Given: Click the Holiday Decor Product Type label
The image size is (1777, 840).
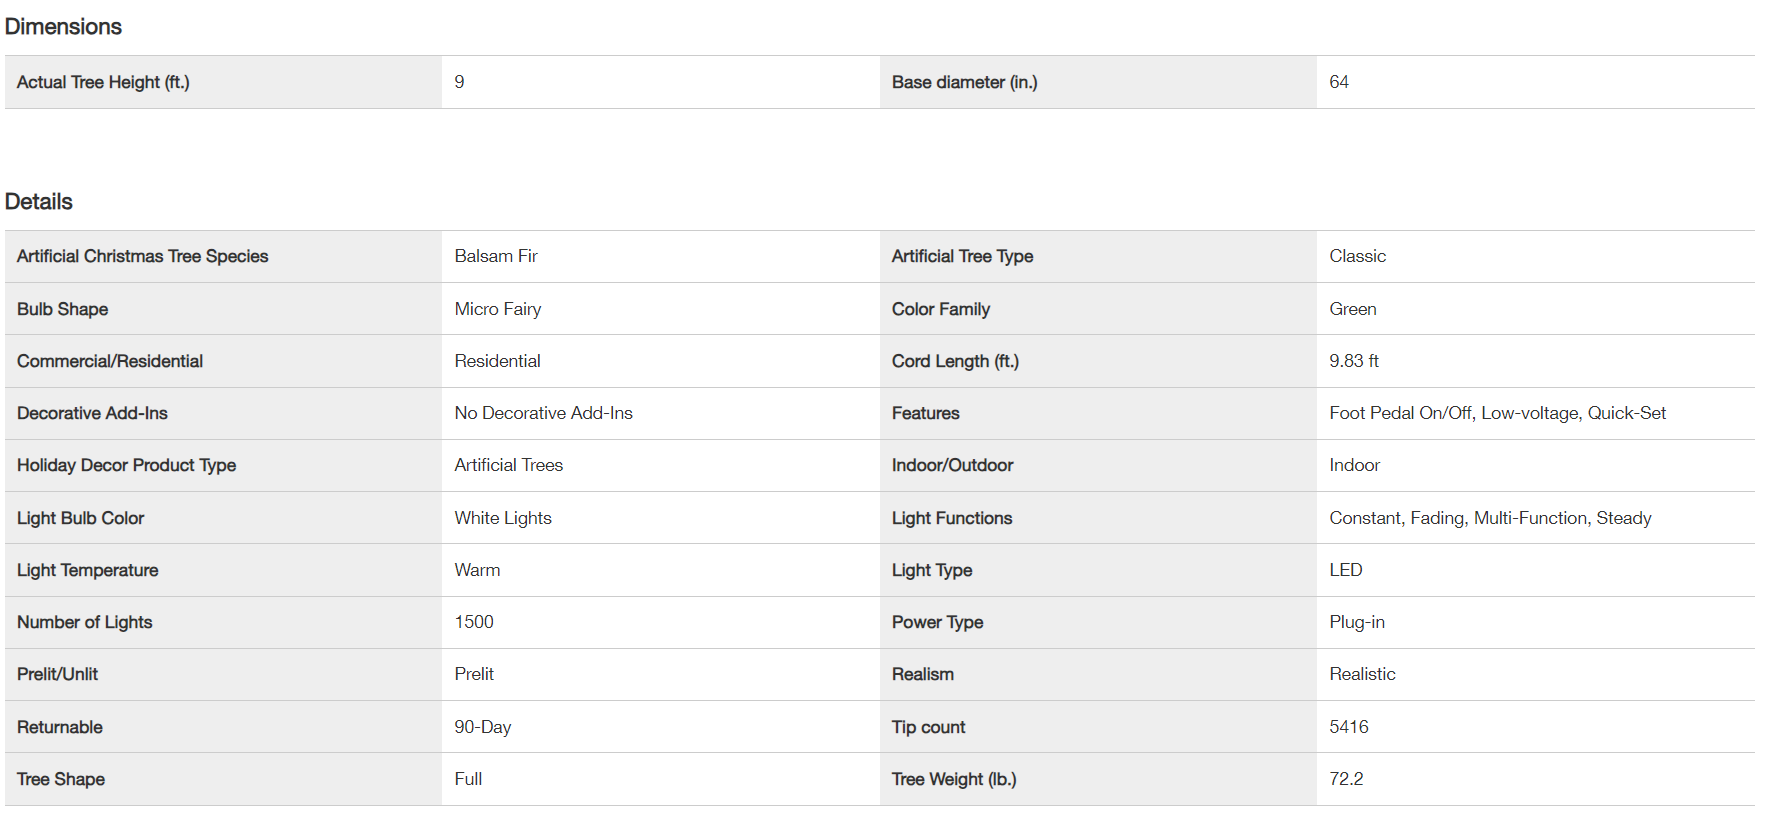Looking at the screenshot, I should pyautogui.click(x=126, y=465).
